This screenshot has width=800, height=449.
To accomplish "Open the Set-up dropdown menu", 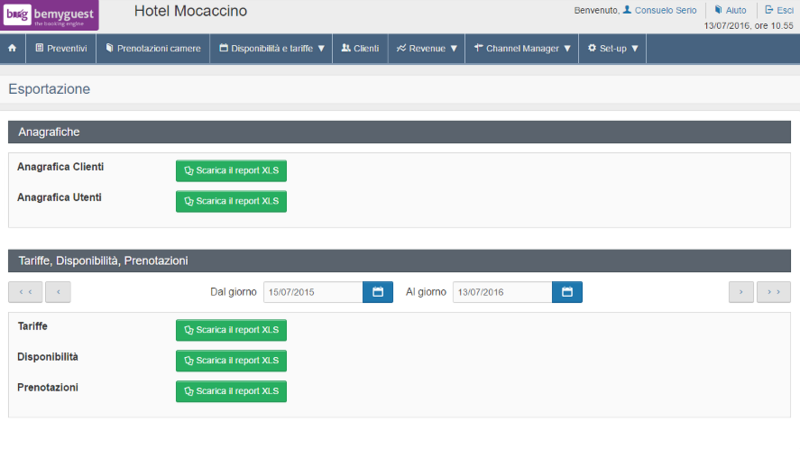I will click(612, 48).
